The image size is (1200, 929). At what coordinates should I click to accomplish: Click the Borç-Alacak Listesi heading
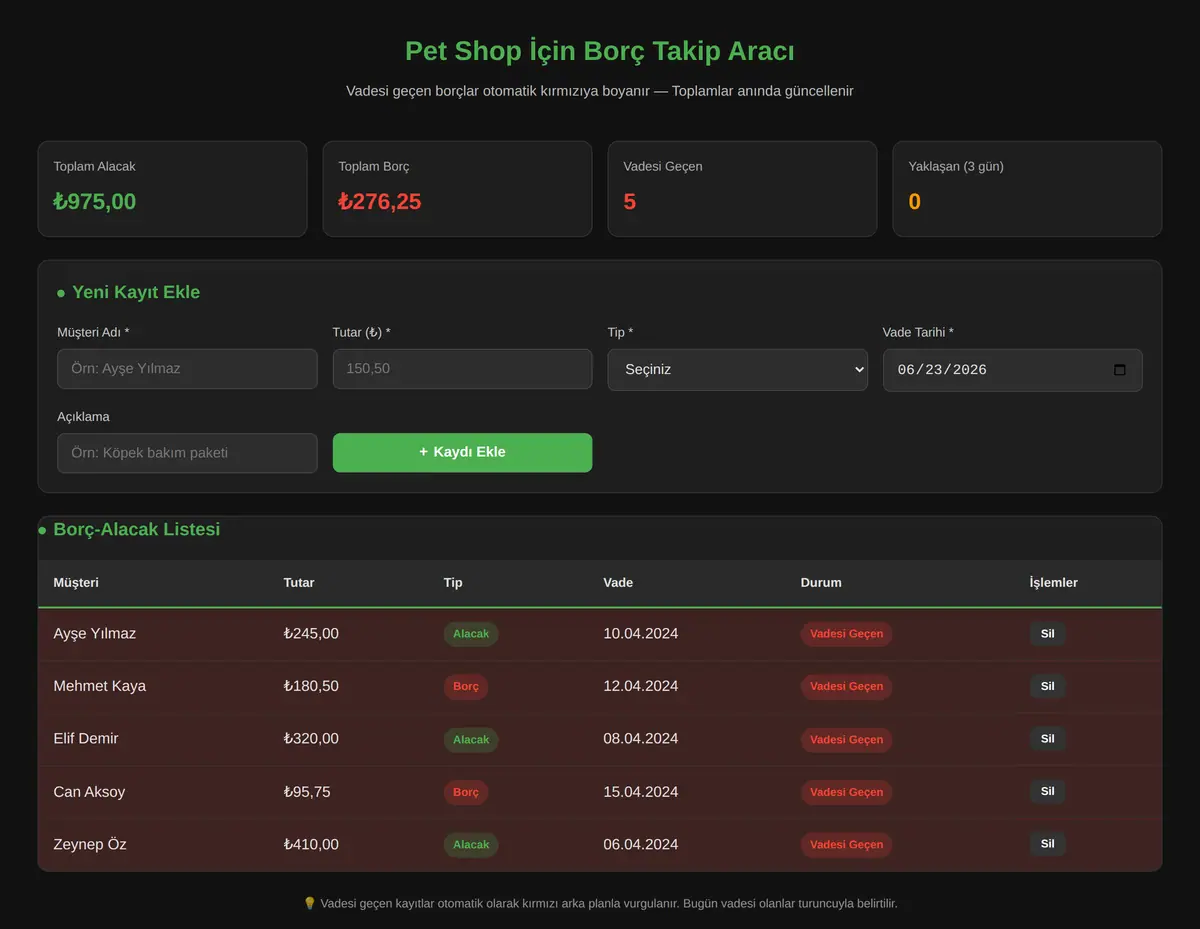pyautogui.click(x=137, y=529)
